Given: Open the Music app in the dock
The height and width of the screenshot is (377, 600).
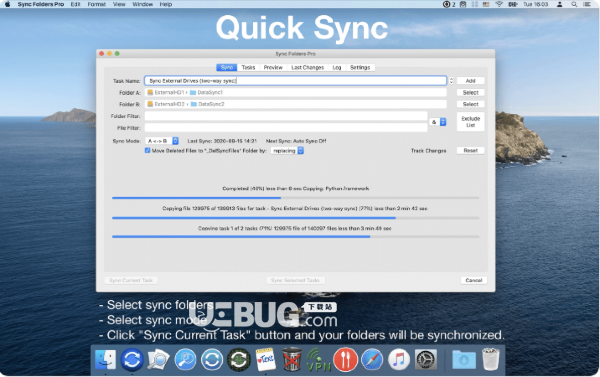Looking at the screenshot, I should 399,359.
